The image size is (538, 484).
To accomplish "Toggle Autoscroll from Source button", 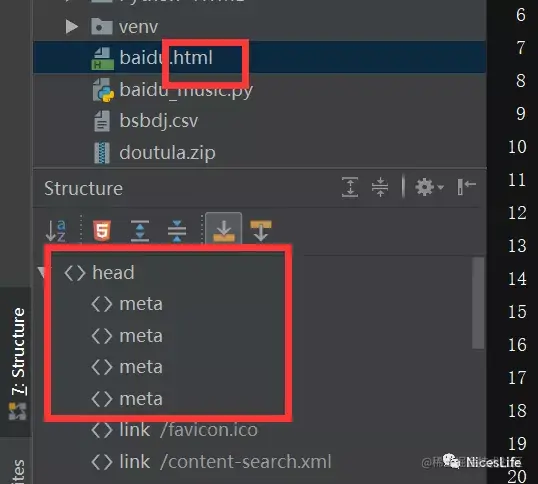I will (261, 231).
